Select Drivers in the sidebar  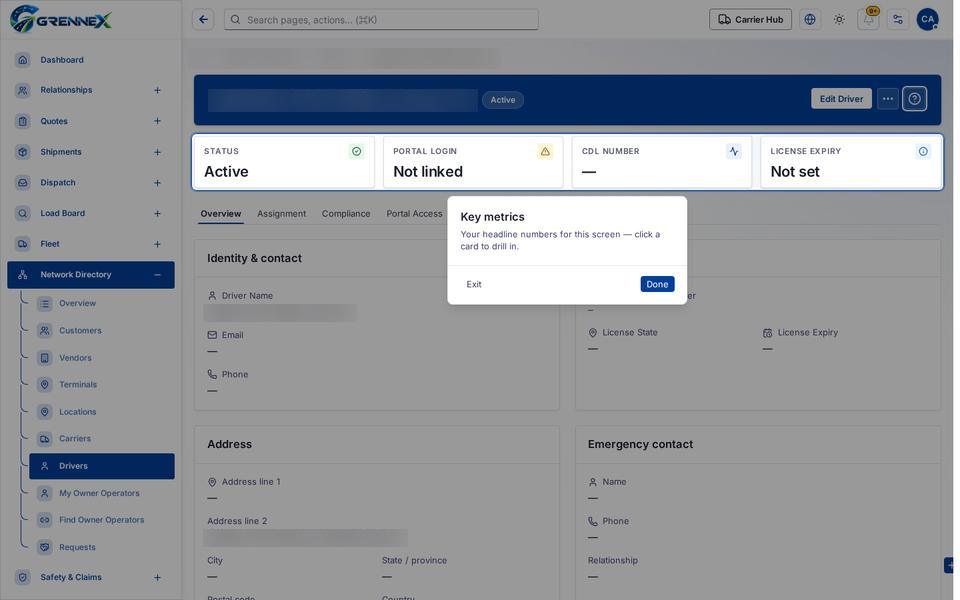pyautogui.click(x=102, y=466)
